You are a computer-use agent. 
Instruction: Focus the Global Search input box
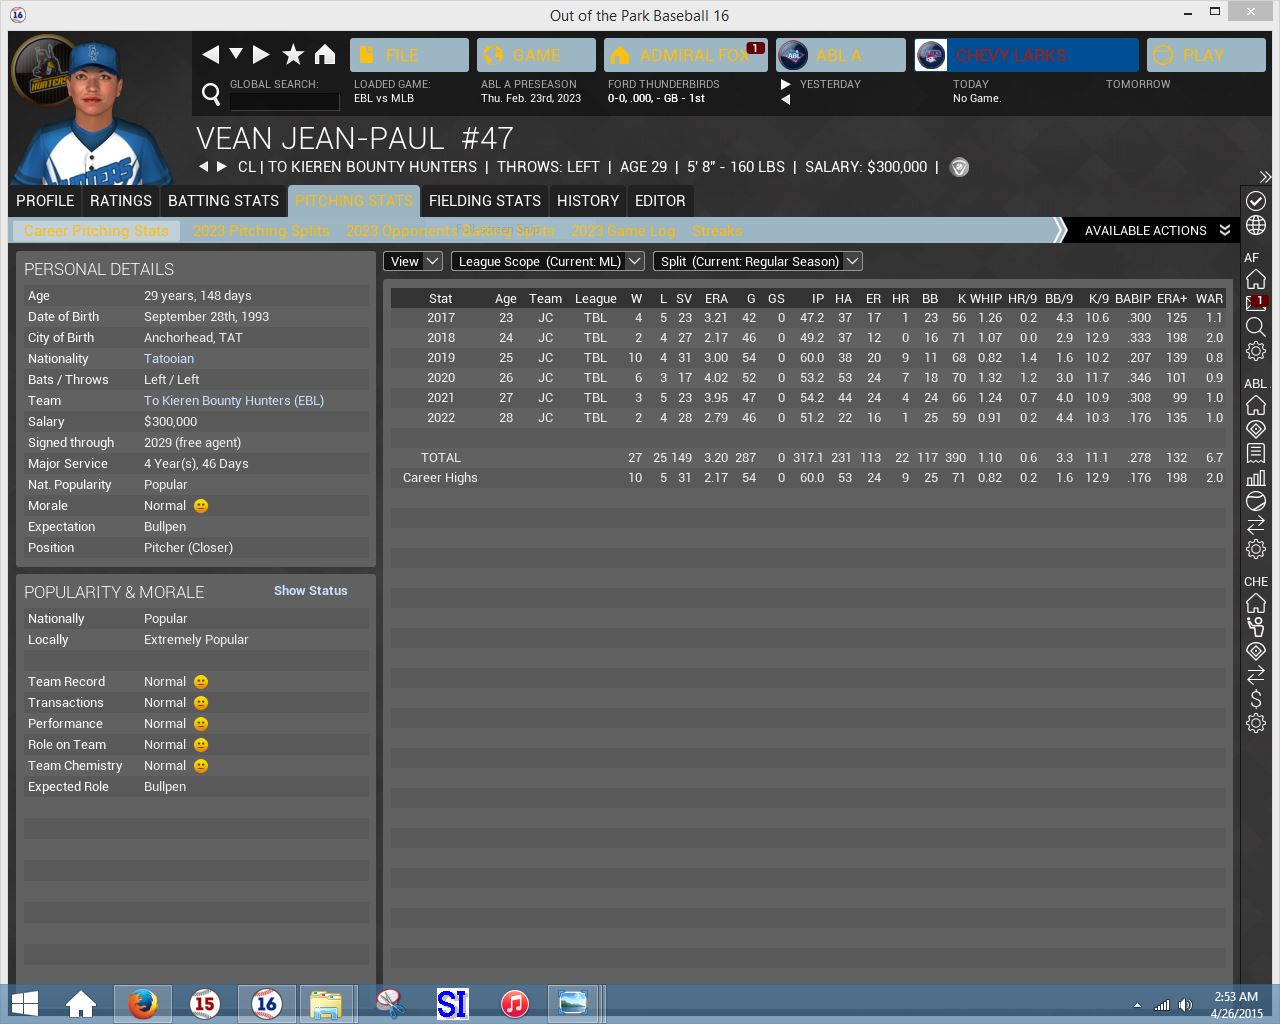click(284, 100)
